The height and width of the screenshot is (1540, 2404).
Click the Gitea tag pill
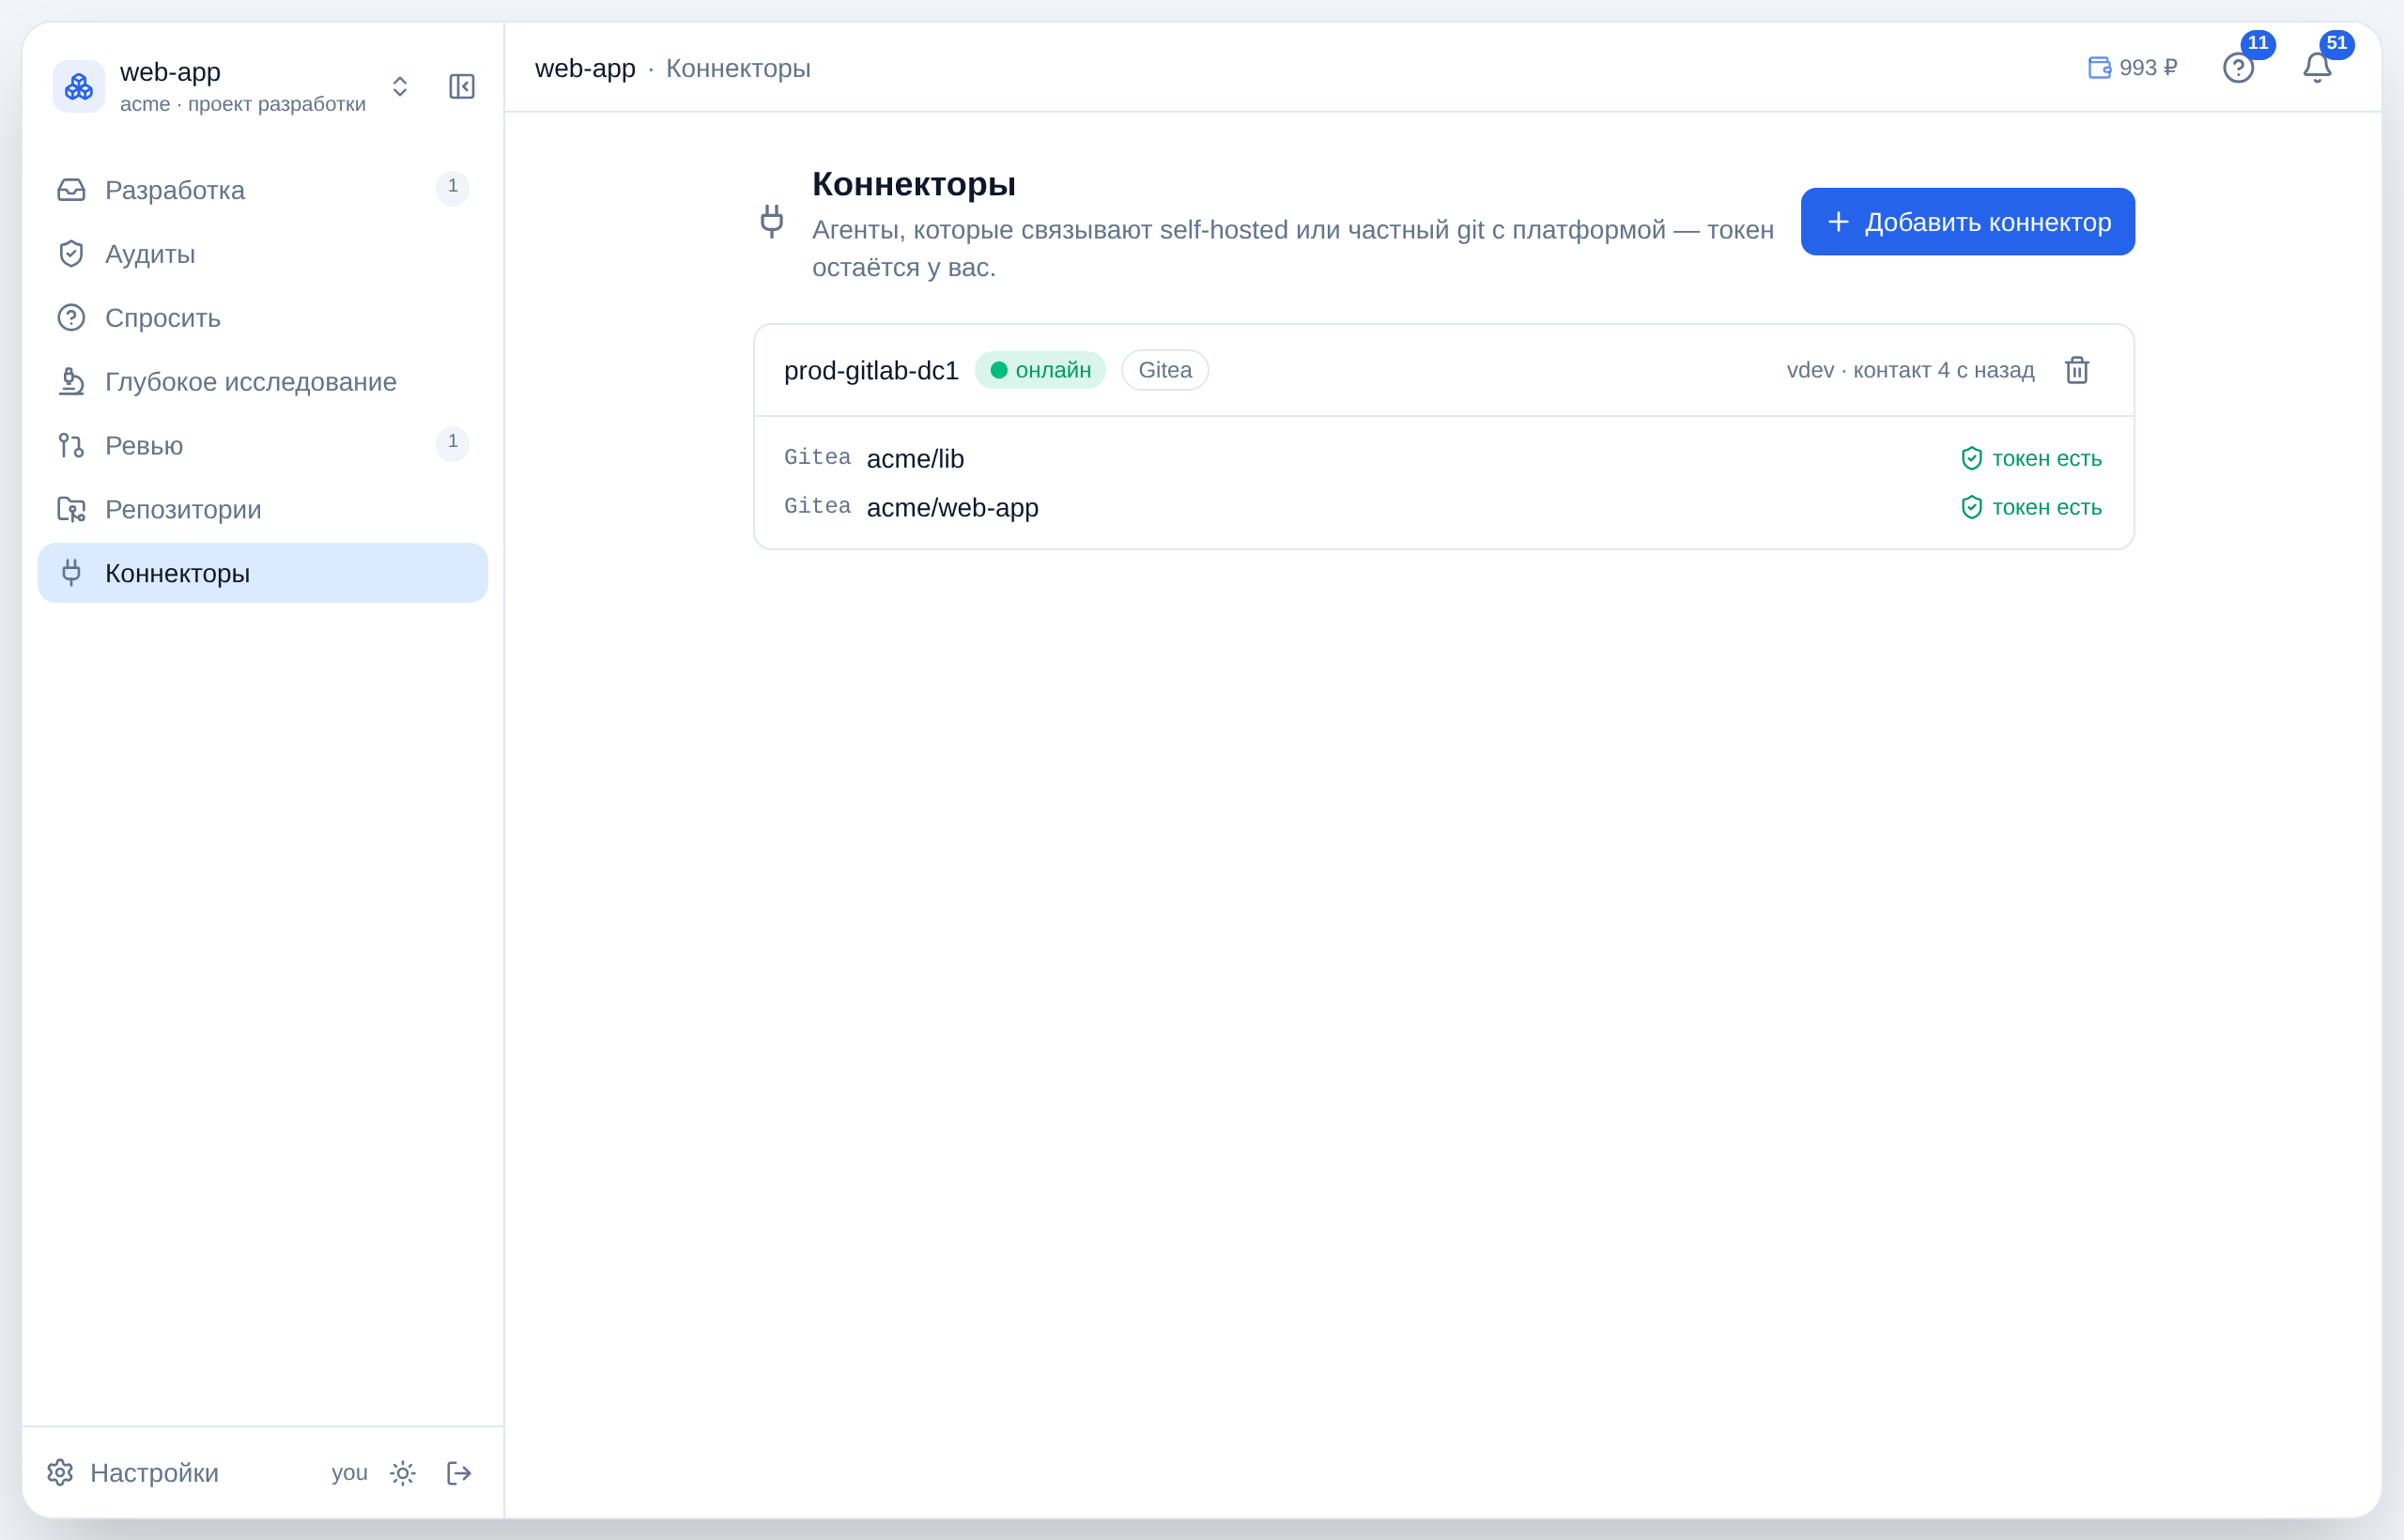[x=1165, y=371]
